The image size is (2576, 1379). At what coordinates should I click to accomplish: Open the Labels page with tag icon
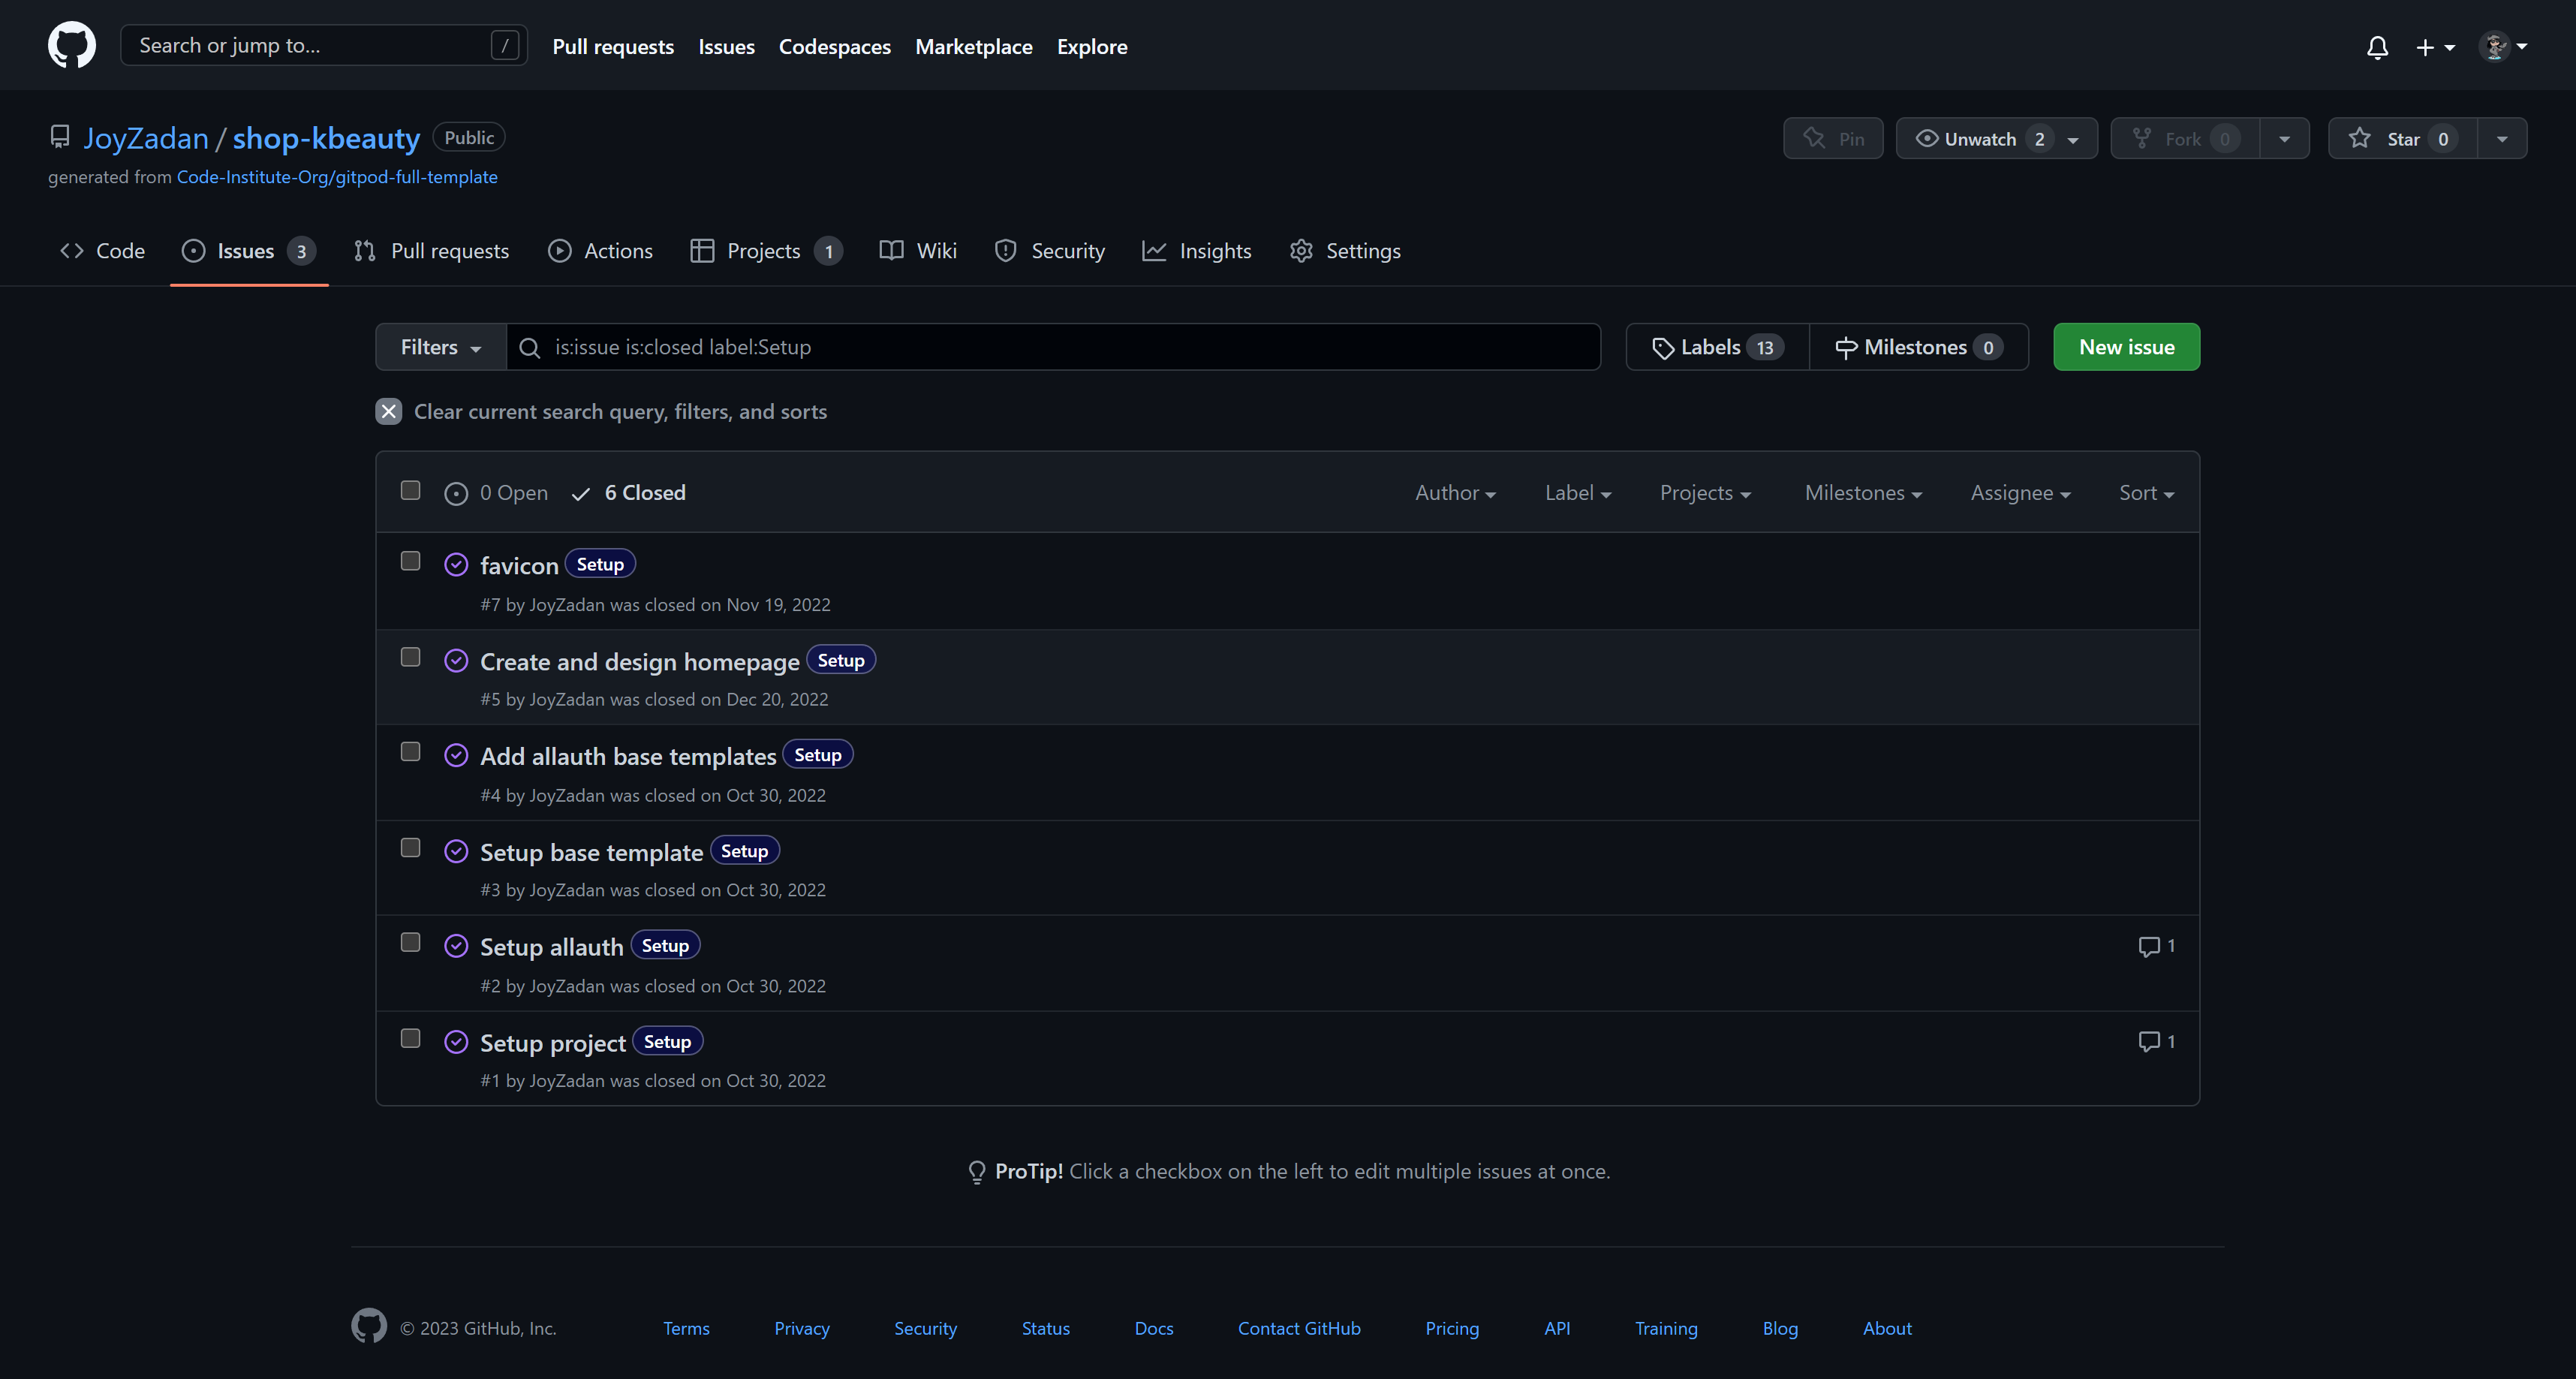pos(1718,347)
